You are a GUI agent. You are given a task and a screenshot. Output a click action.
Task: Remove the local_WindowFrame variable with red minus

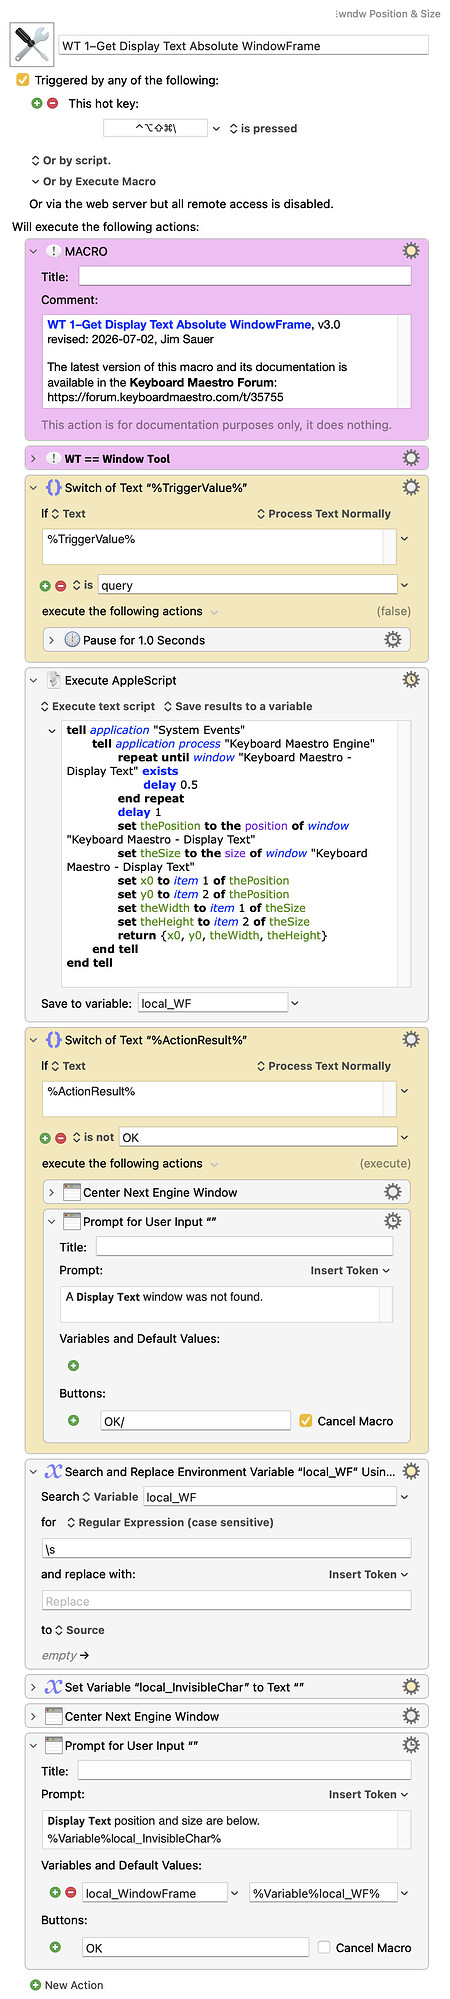(70, 1892)
